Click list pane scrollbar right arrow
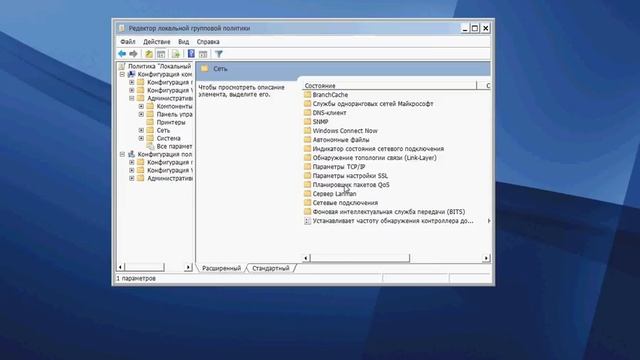Viewport: 640px width, 360px height. [x=486, y=258]
